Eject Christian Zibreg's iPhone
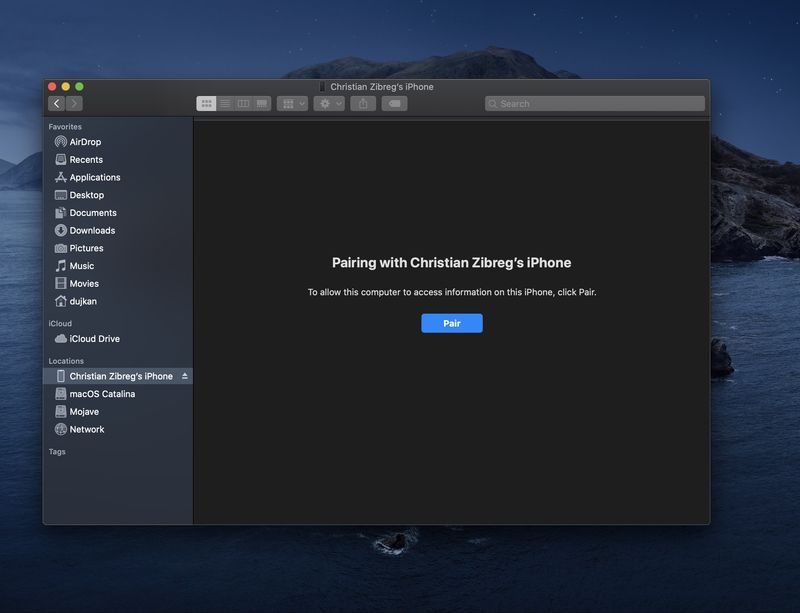The width and height of the screenshot is (800, 613). tap(185, 376)
